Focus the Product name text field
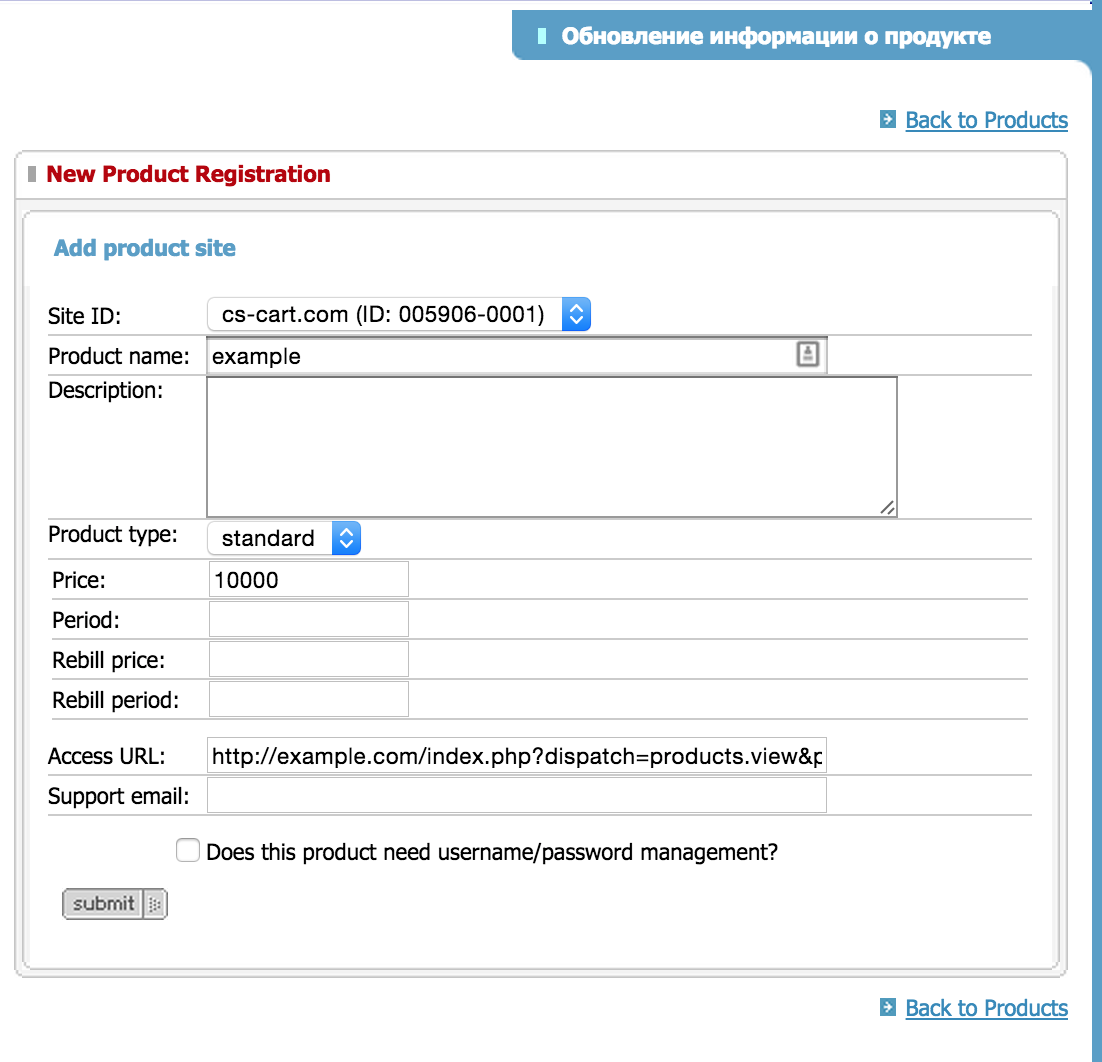 (500, 356)
